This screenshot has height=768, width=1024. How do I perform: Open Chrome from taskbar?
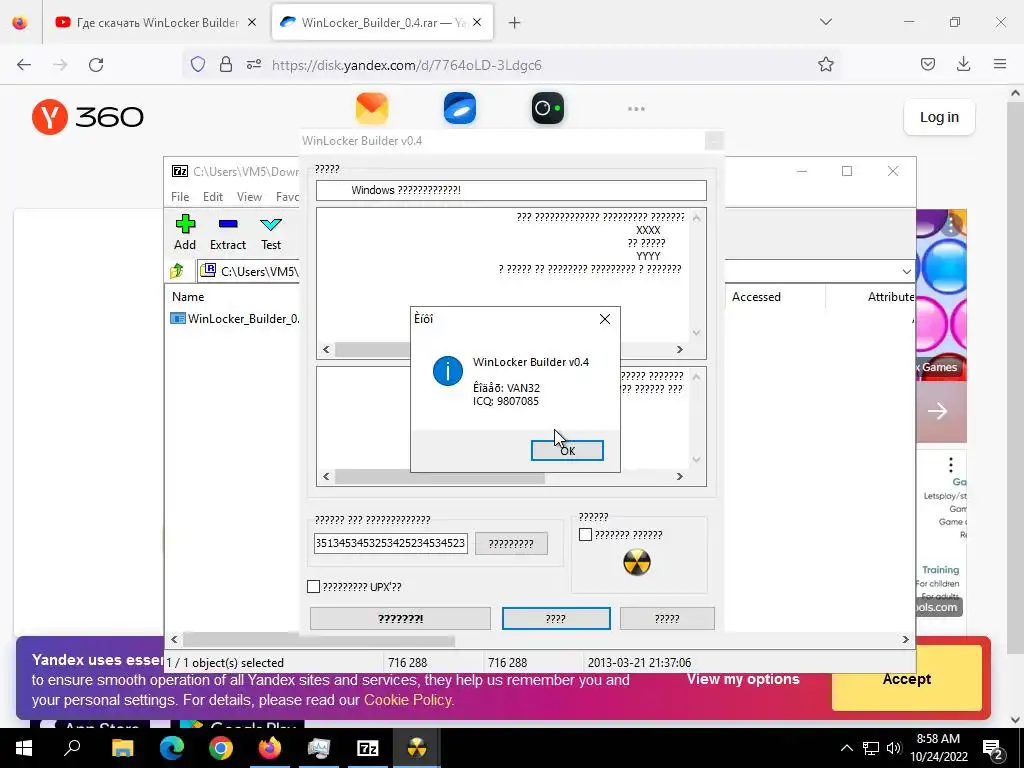click(221, 748)
